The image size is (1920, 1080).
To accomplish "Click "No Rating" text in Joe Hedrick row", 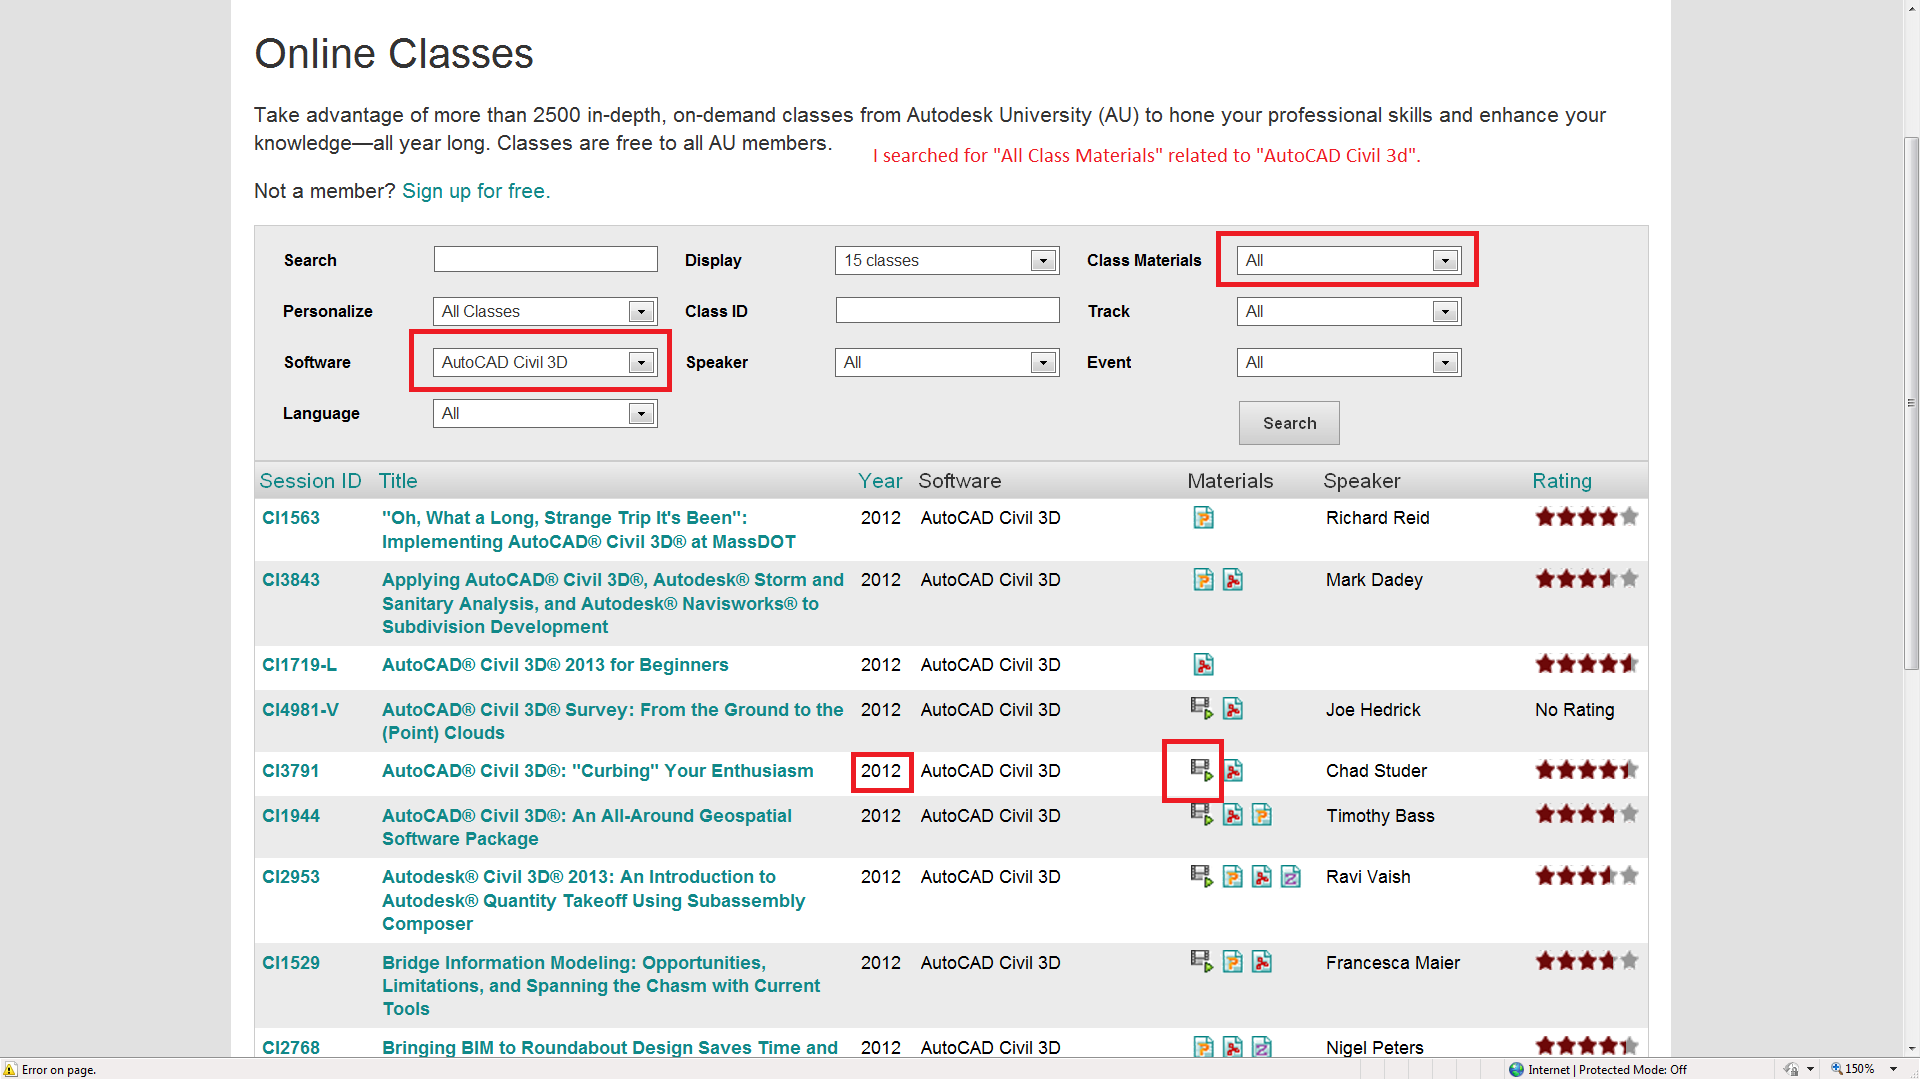I will (x=1574, y=710).
